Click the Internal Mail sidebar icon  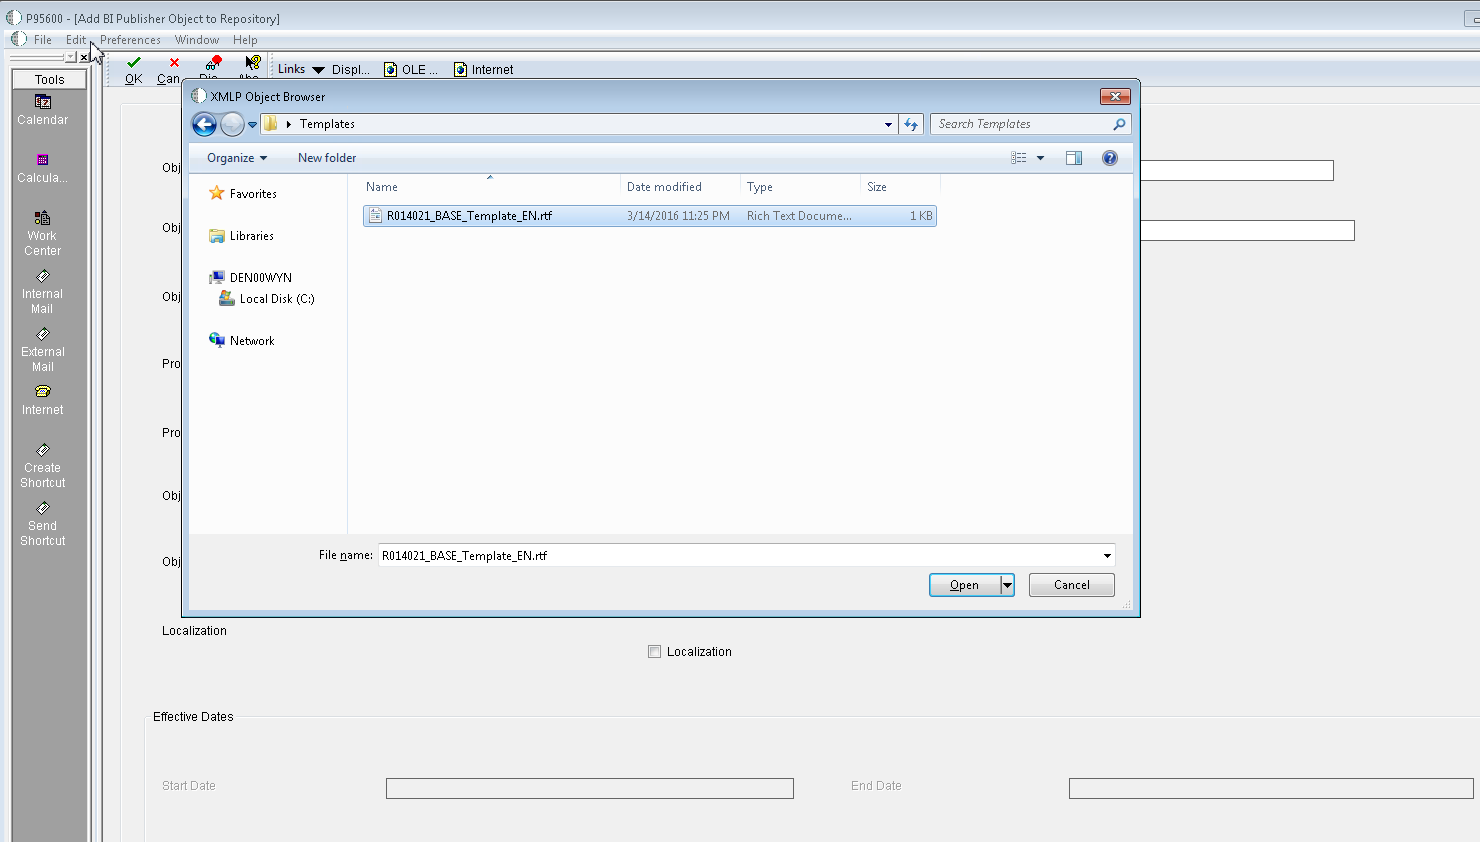tap(42, 276)
